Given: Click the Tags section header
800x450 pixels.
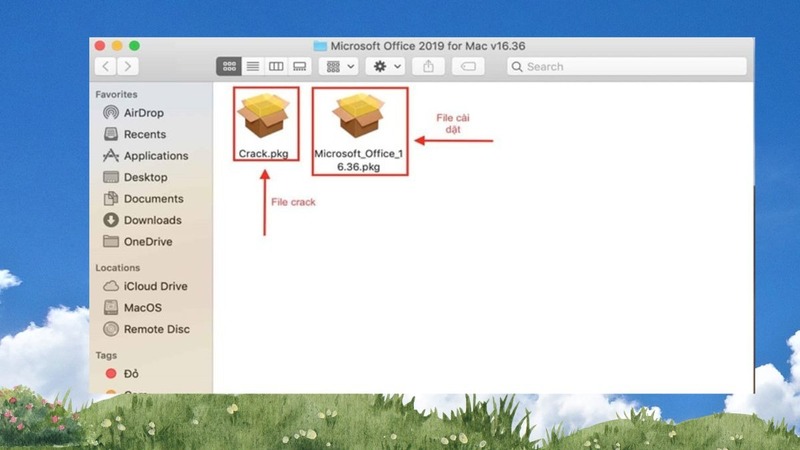Looking at the screenshot, I should (x=106, y=355).
